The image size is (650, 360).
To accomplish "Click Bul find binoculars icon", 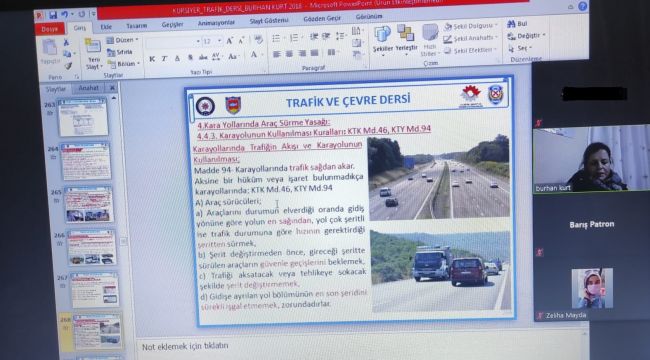I will 517,24.
